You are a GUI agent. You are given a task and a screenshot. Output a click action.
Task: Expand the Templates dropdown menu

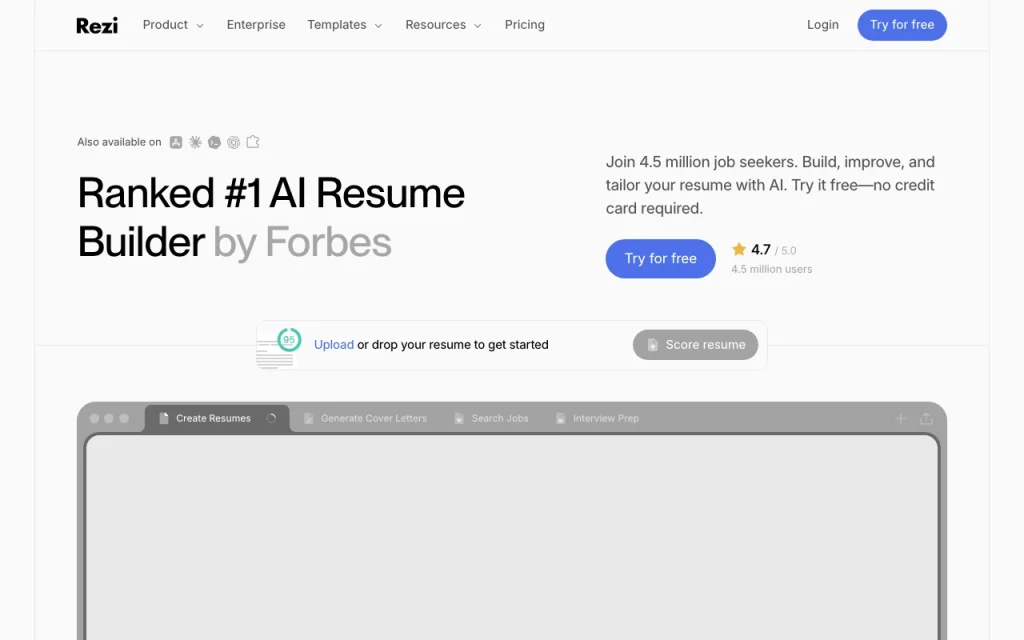pyautogui.click(x=345, y=25)
